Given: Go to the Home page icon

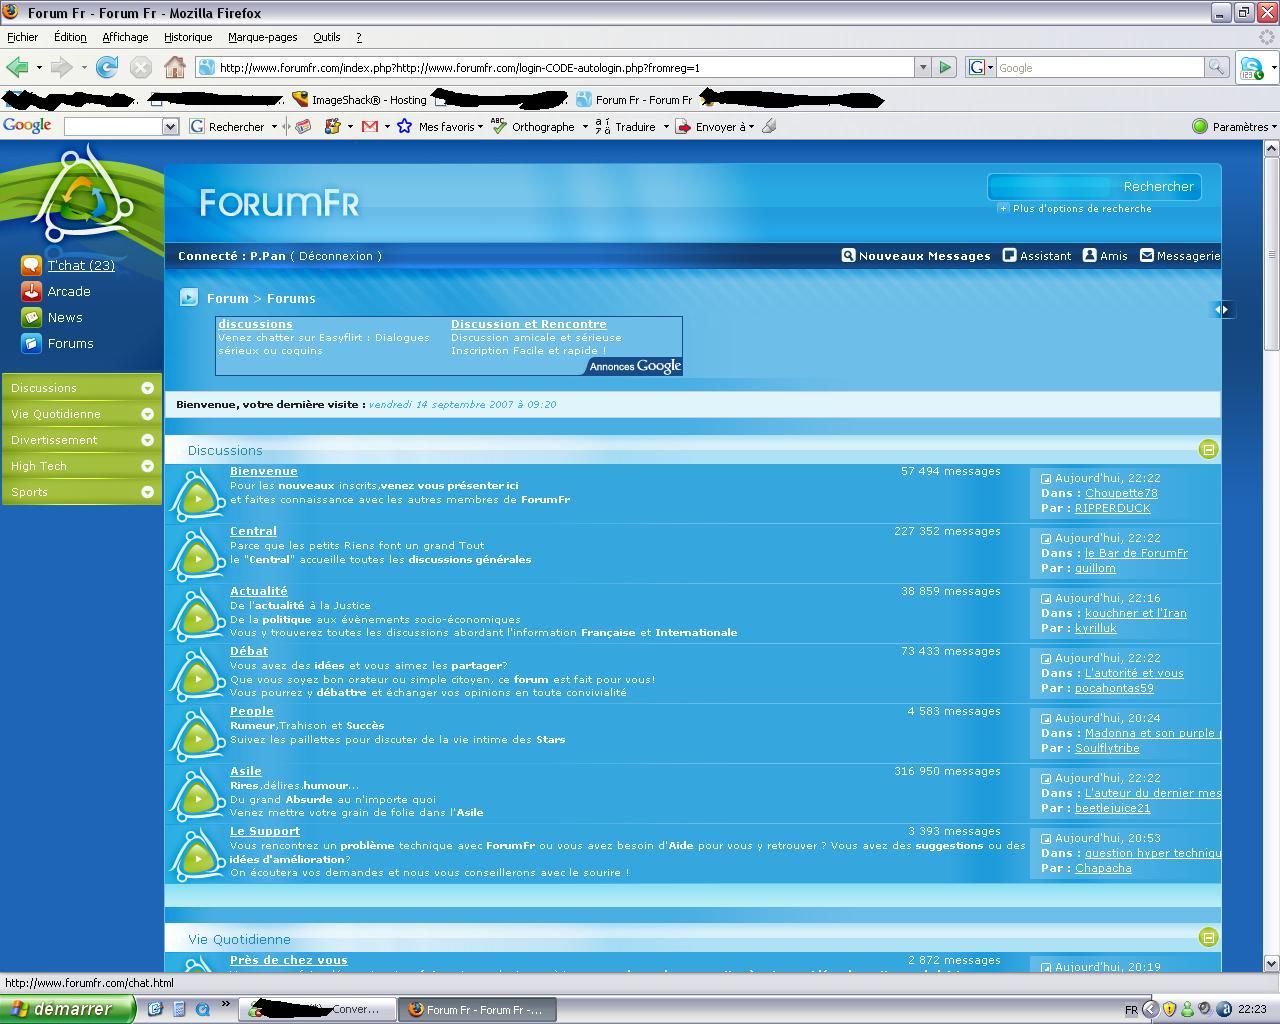Looking at the screenshot, I should [175, 67].
